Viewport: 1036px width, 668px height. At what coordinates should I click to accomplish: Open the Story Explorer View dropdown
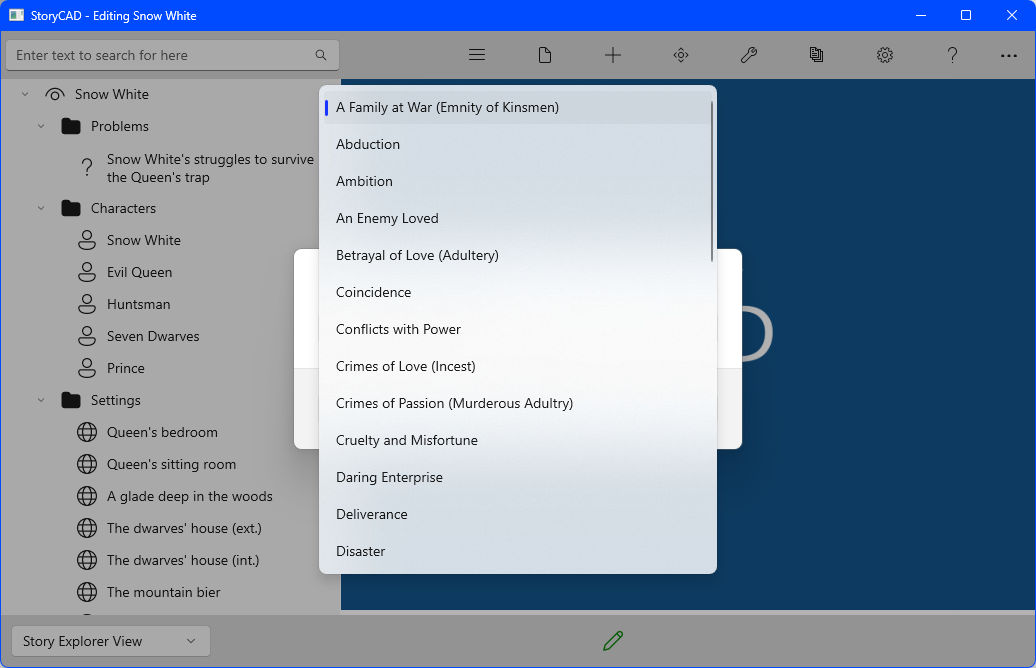[110, 641]
